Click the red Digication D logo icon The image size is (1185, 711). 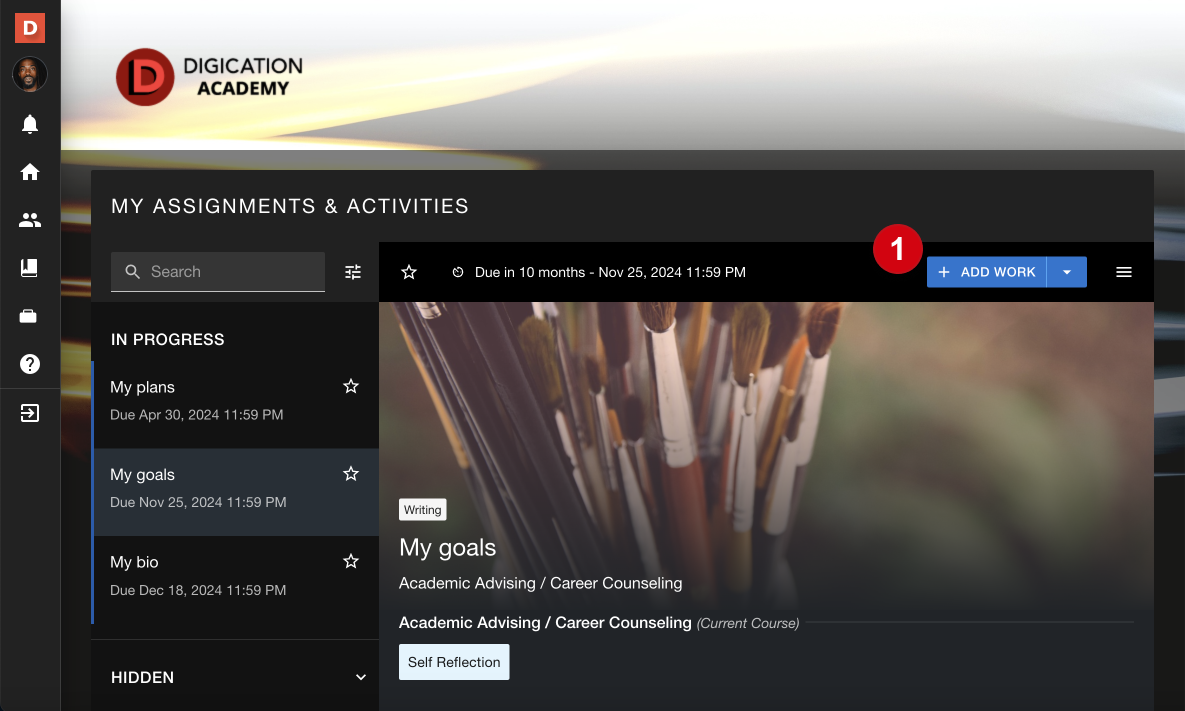click(x=30, y=28)
